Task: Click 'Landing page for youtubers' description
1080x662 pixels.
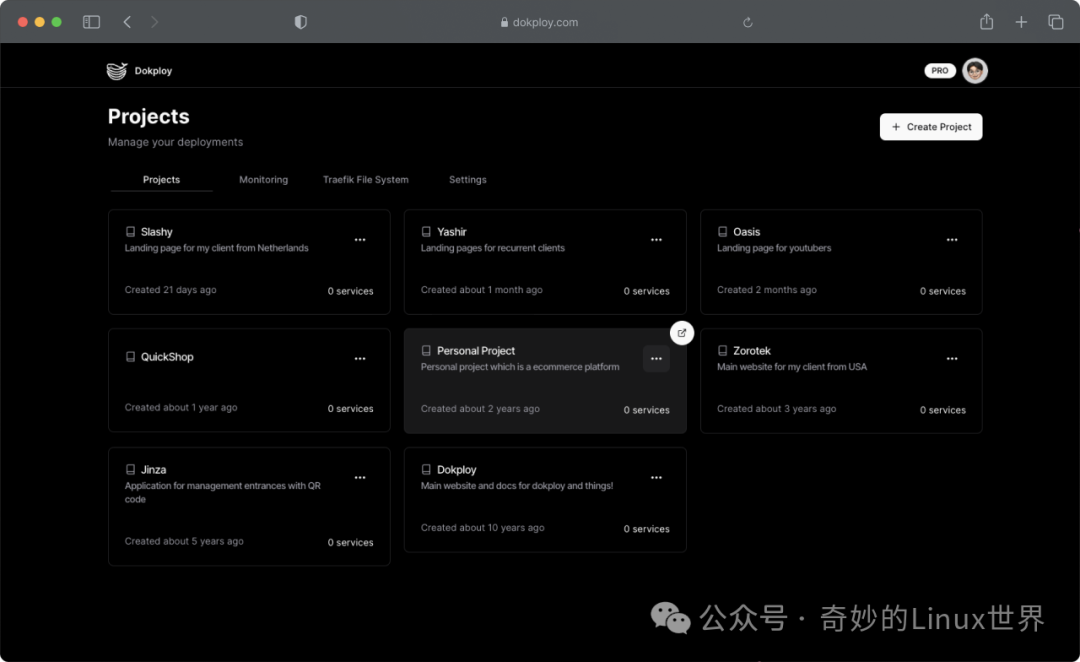Action: 773,247
